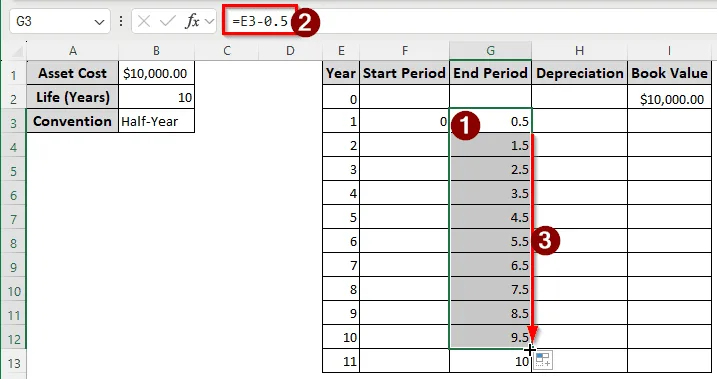Click the Year cell with value 8
Viewport: 717px width, 379px height.
(341, 289)
